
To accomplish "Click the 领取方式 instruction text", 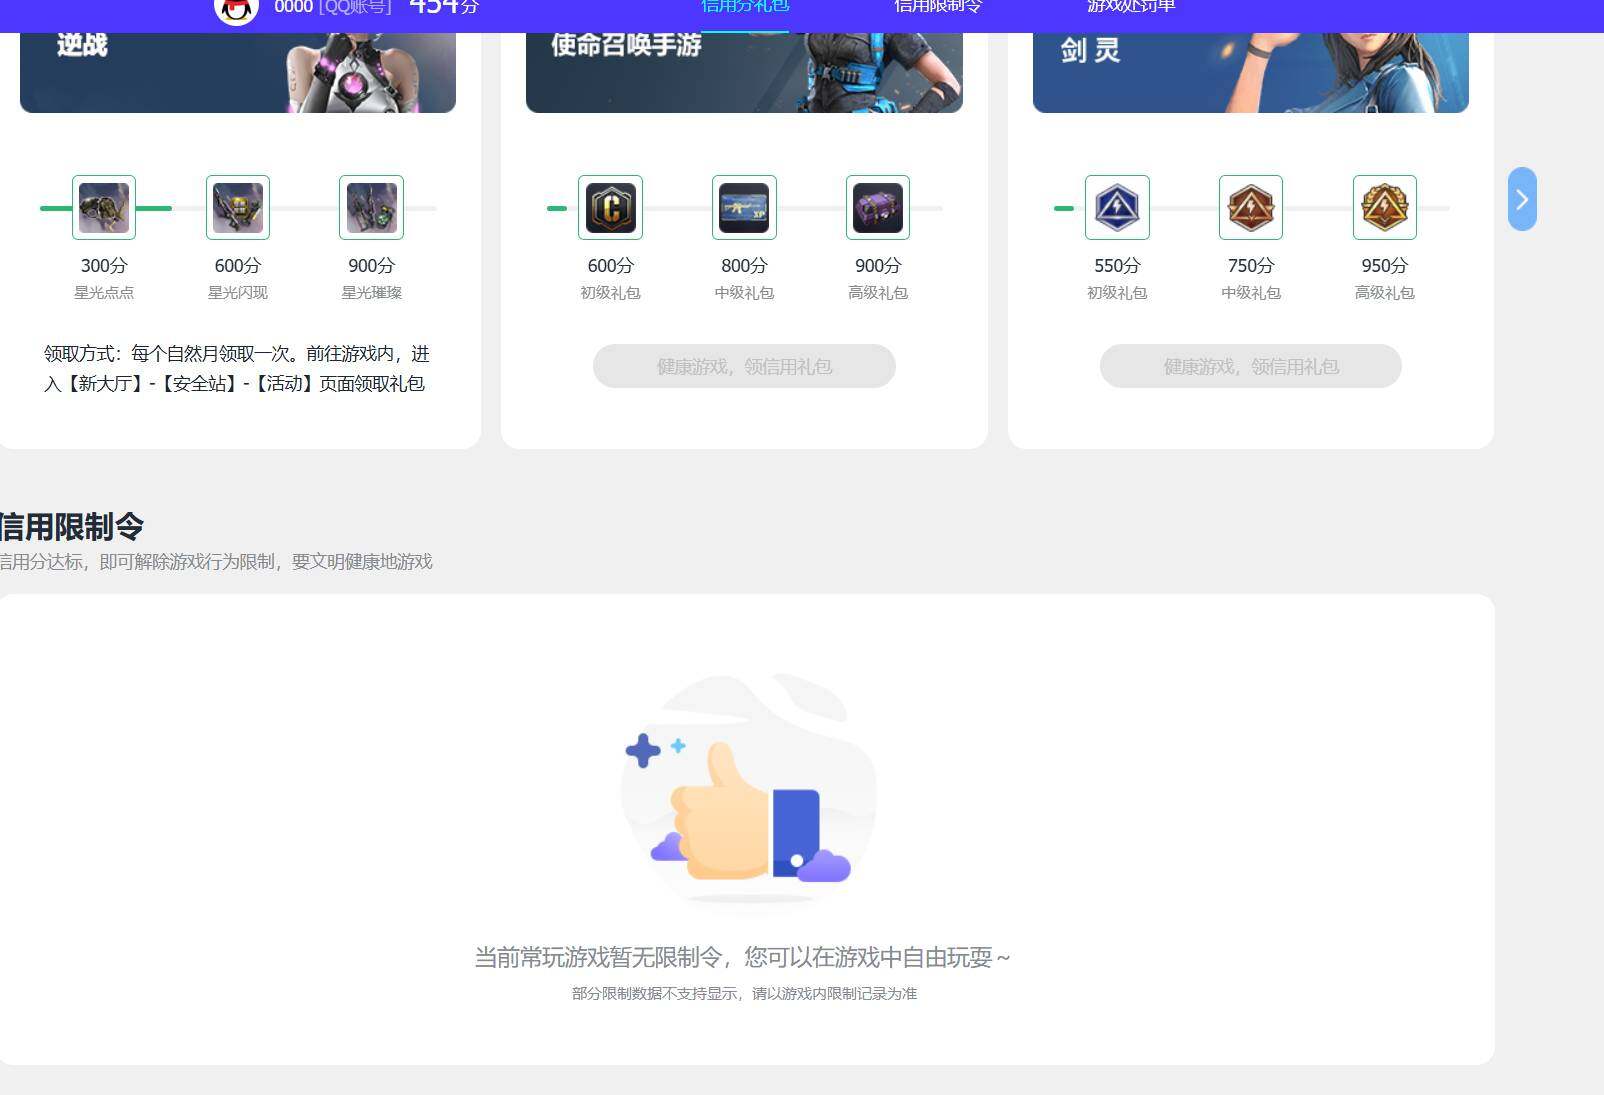I will pos(237,368).
